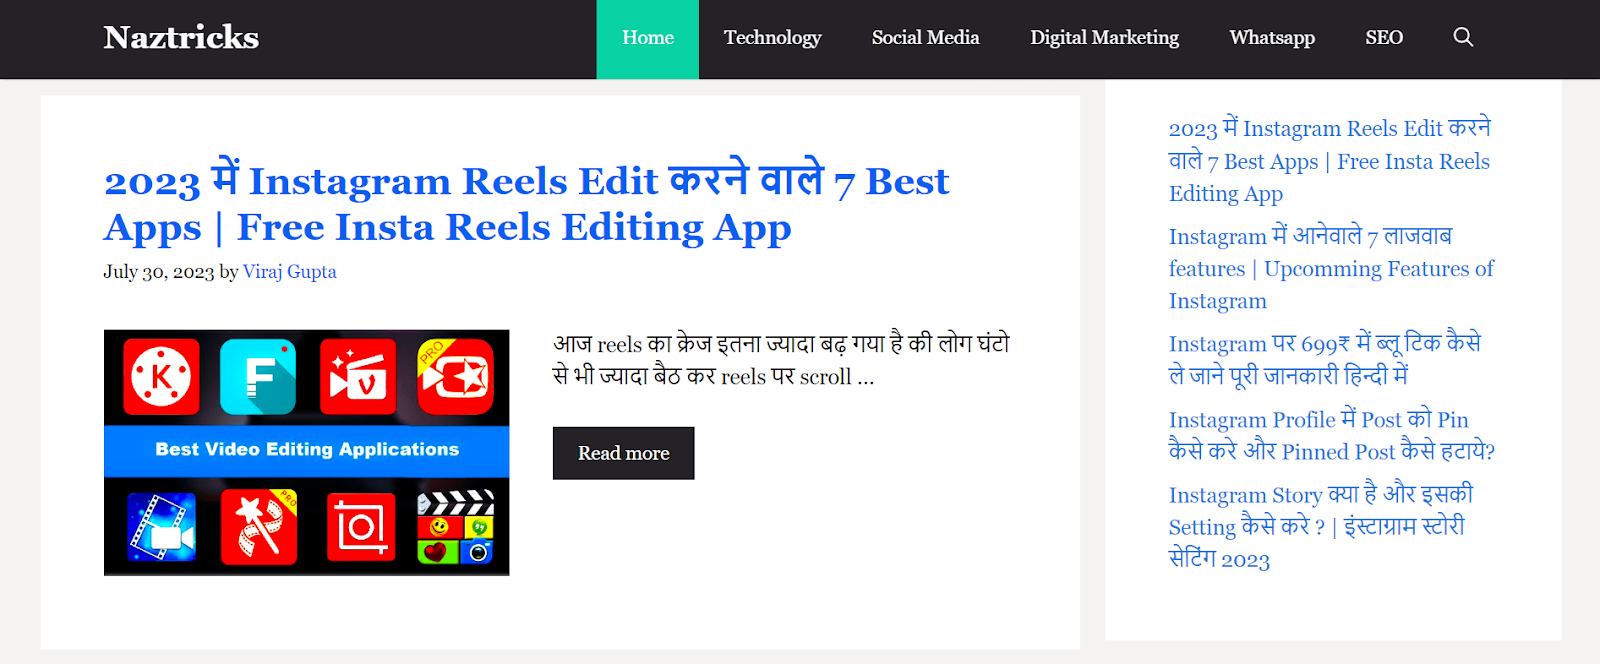This screenshot has width=1600, height=664.
Task: Click the Best Video Editing Applications banner
Action: pos(306,450)
